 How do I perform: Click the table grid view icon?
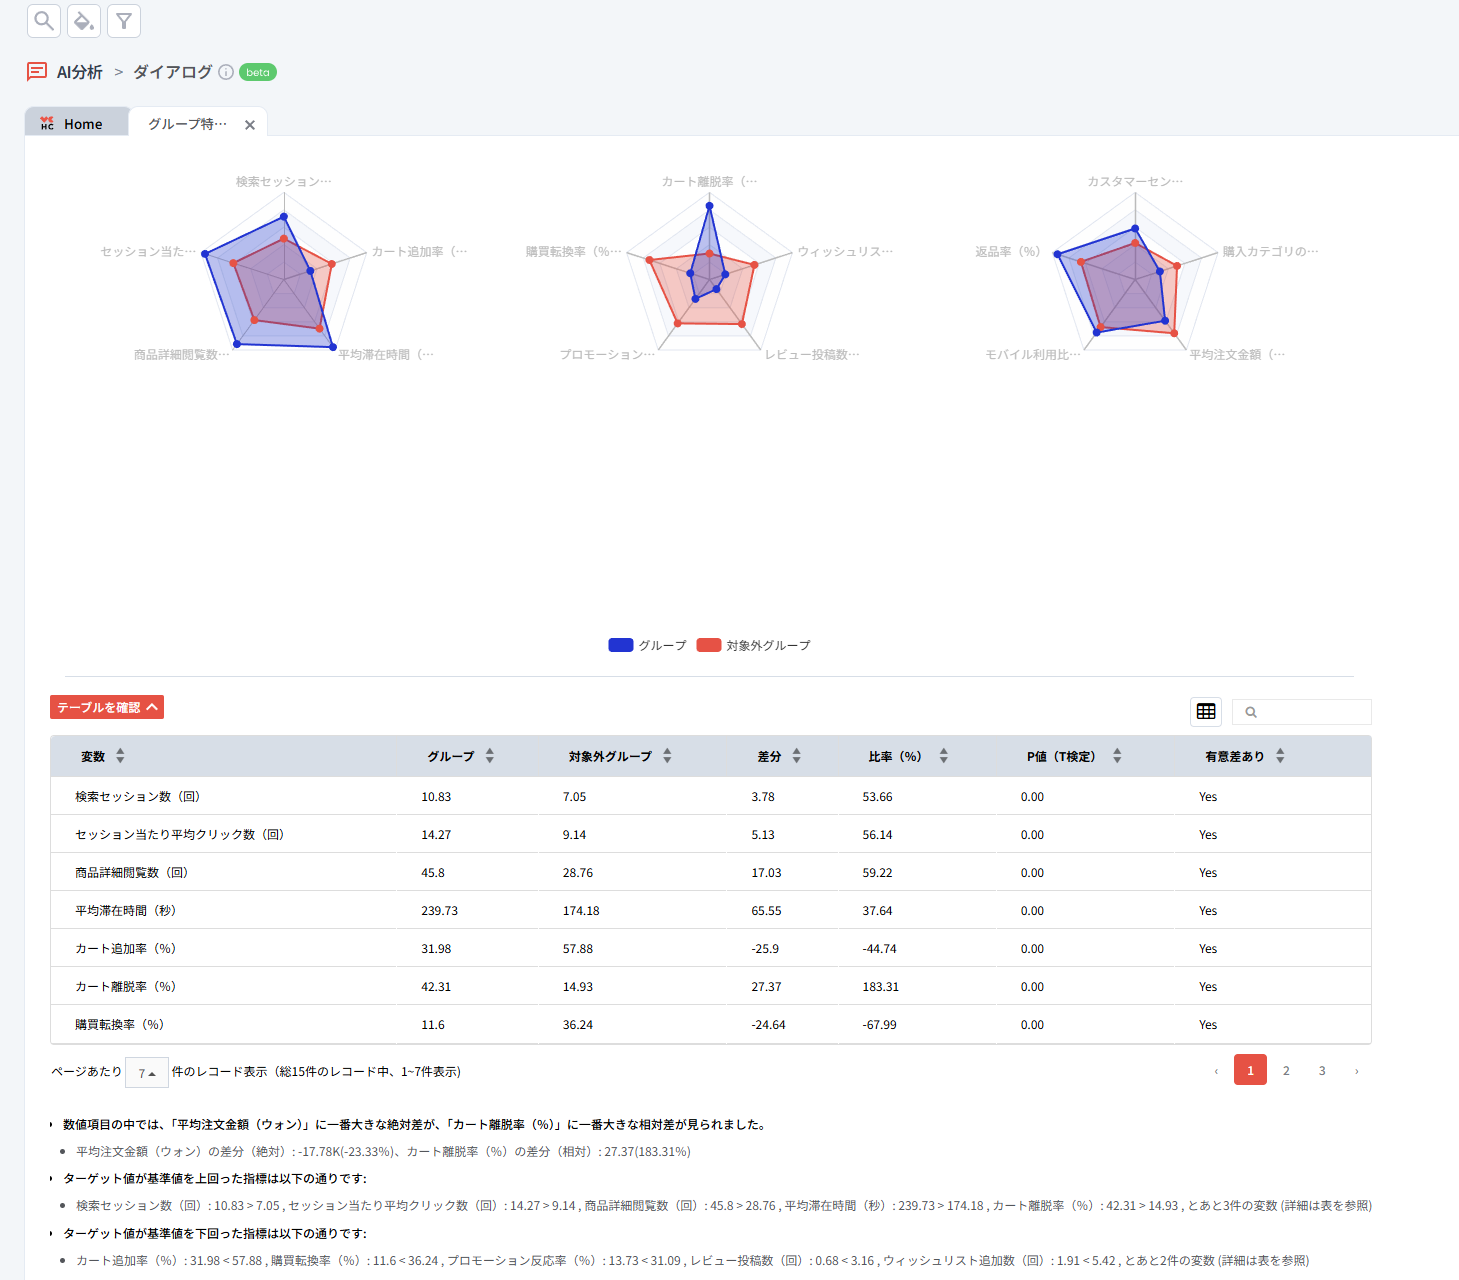[x=1206, y=712]
